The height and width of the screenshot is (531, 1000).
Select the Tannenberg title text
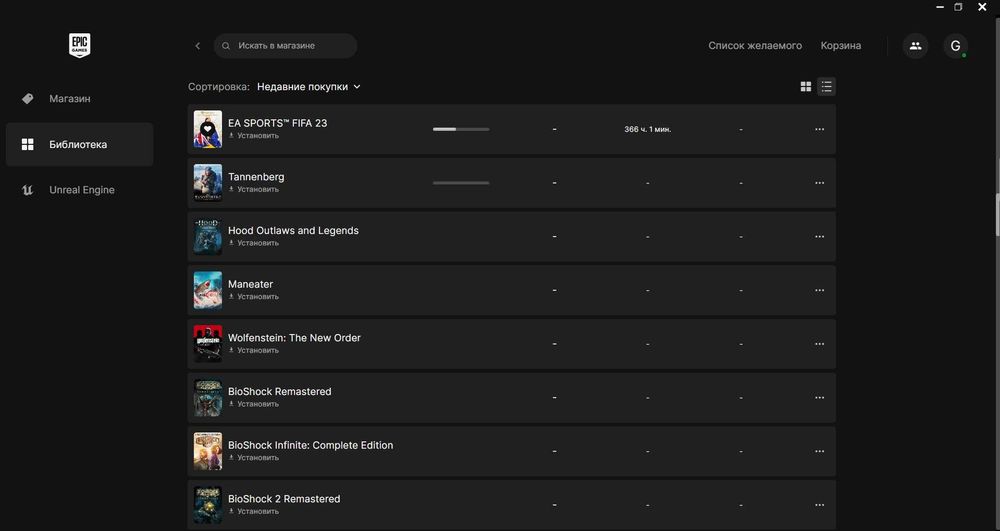[x=256, y=177]
